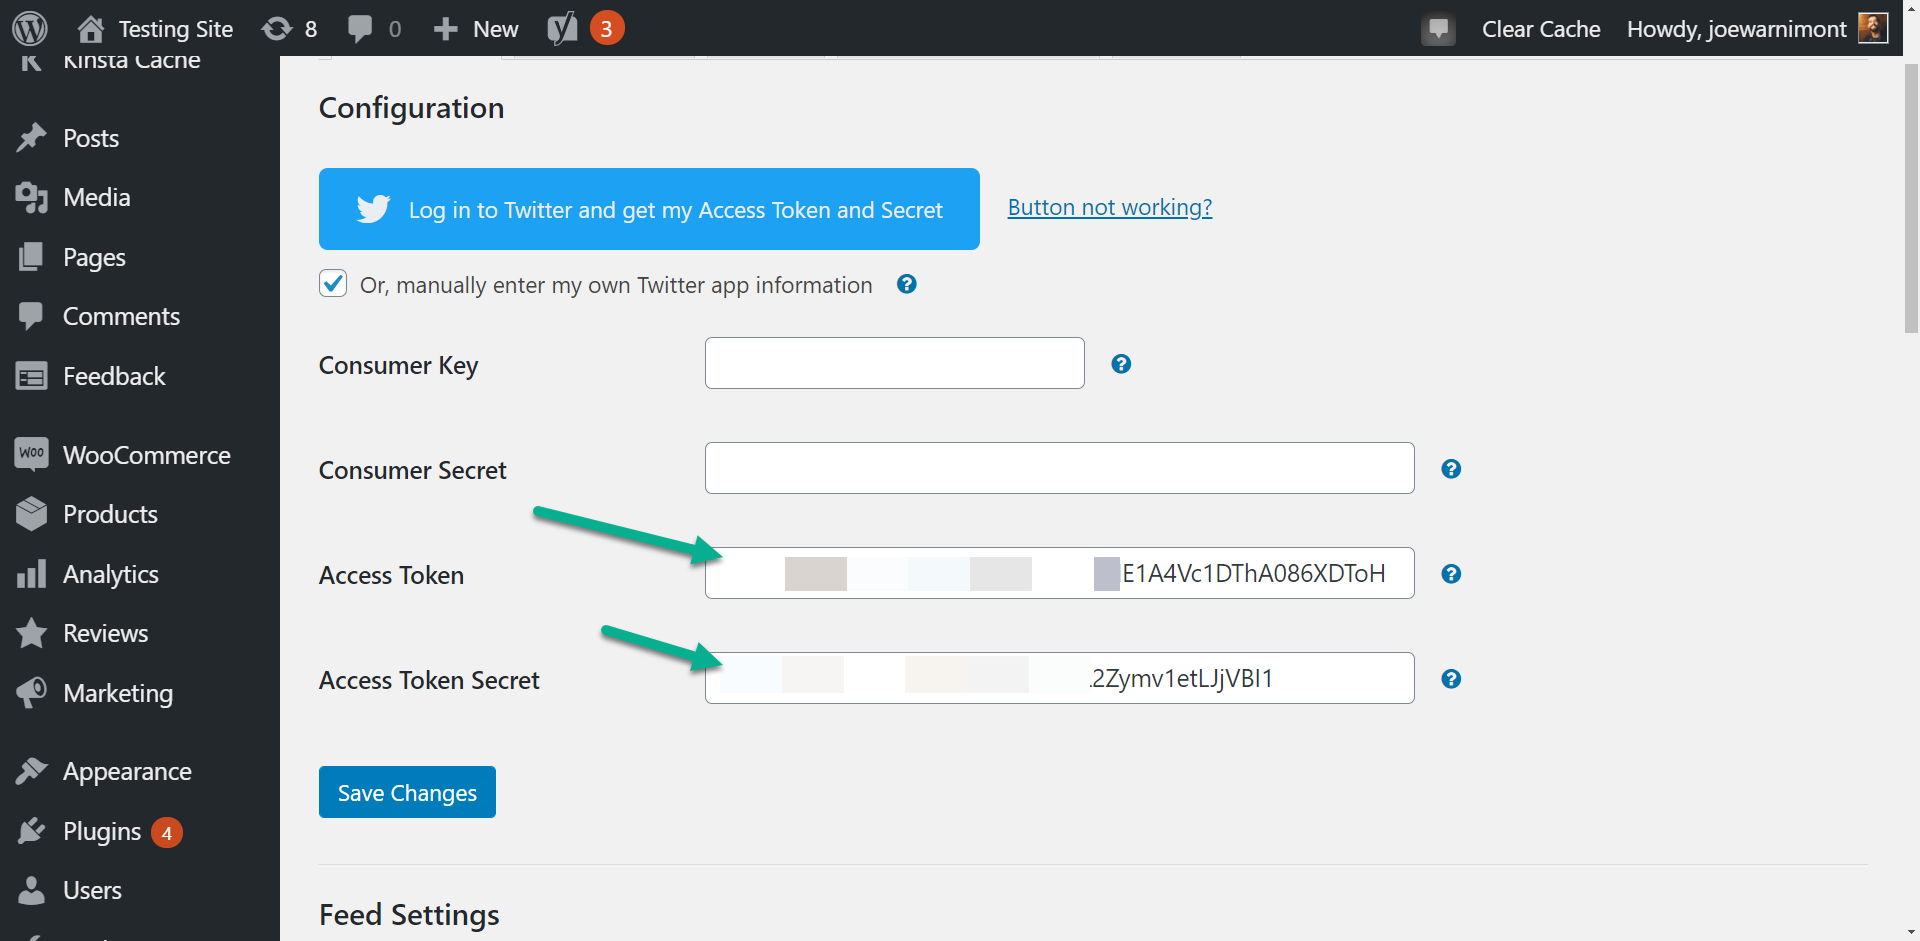The image size is (1920, 941).
Task: Click the help icon beside Consumer Secret
Action: (x=1451, y=469)
